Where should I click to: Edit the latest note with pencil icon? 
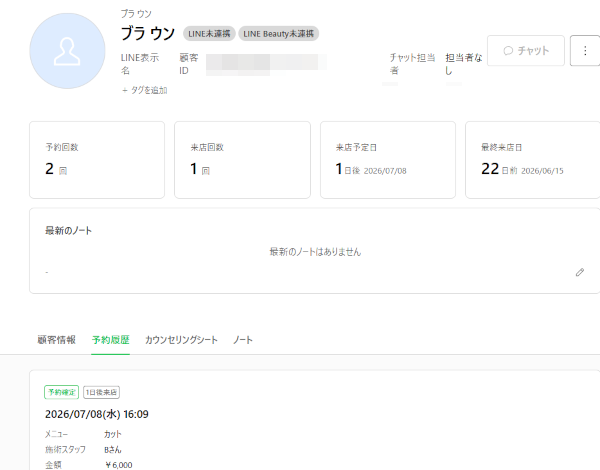coord(580,272)
